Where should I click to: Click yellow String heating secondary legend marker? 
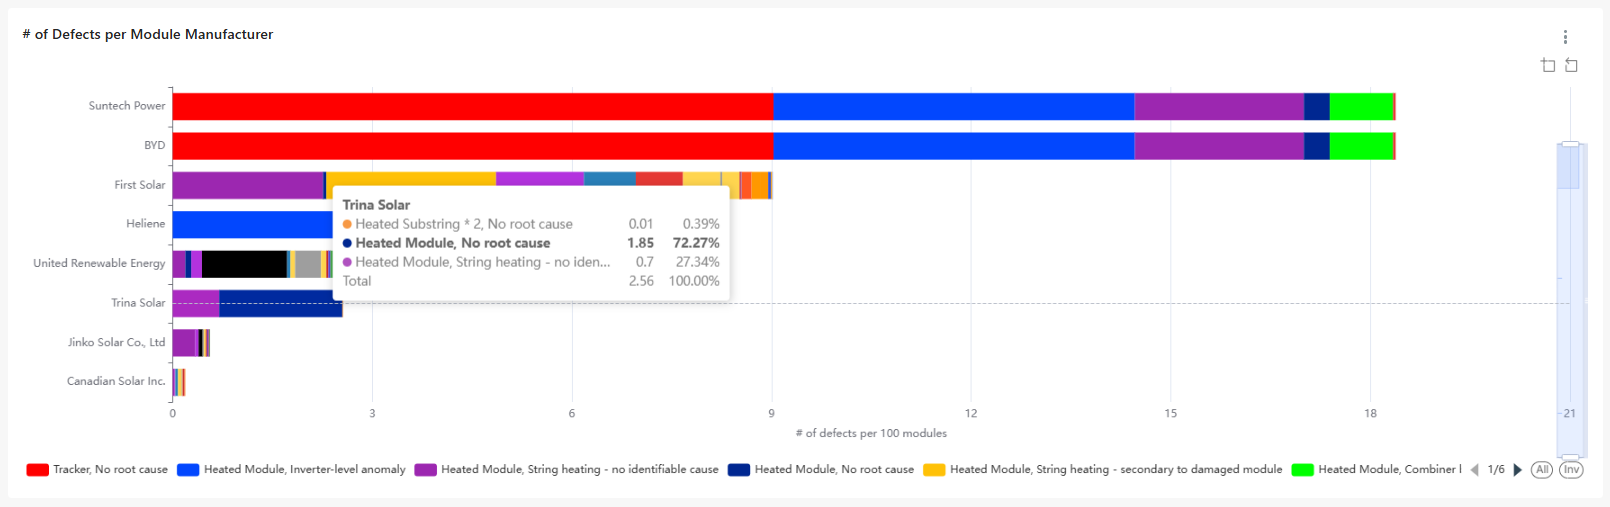(x=934, y=470)
